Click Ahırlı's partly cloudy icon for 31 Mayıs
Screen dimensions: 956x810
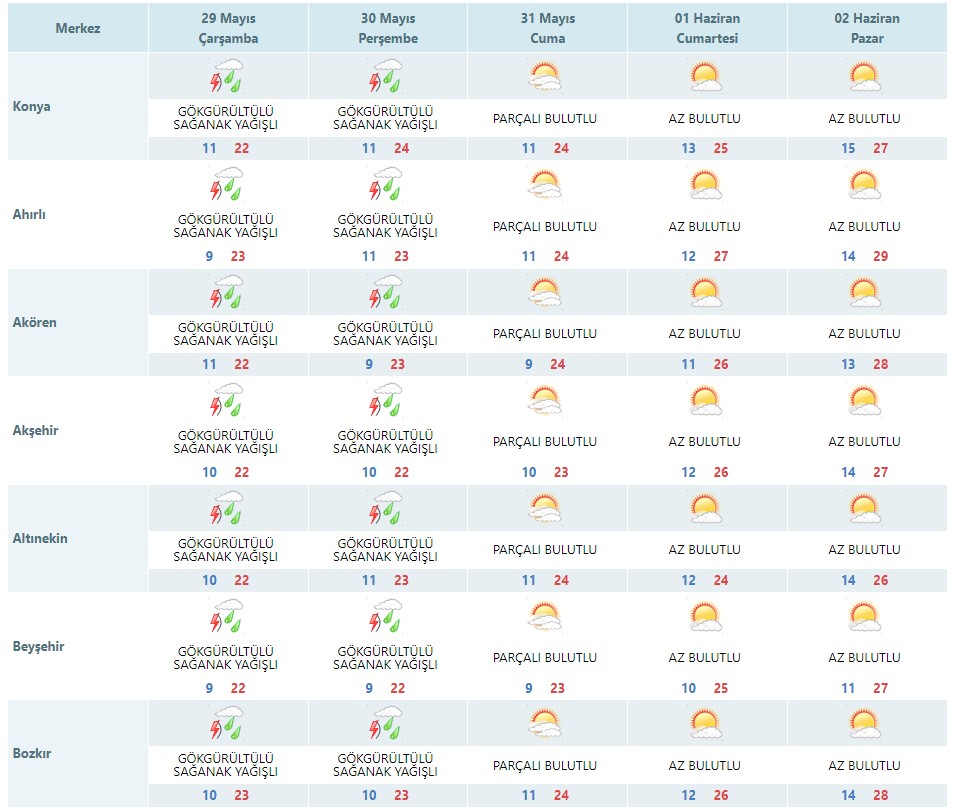coord(545,184)
